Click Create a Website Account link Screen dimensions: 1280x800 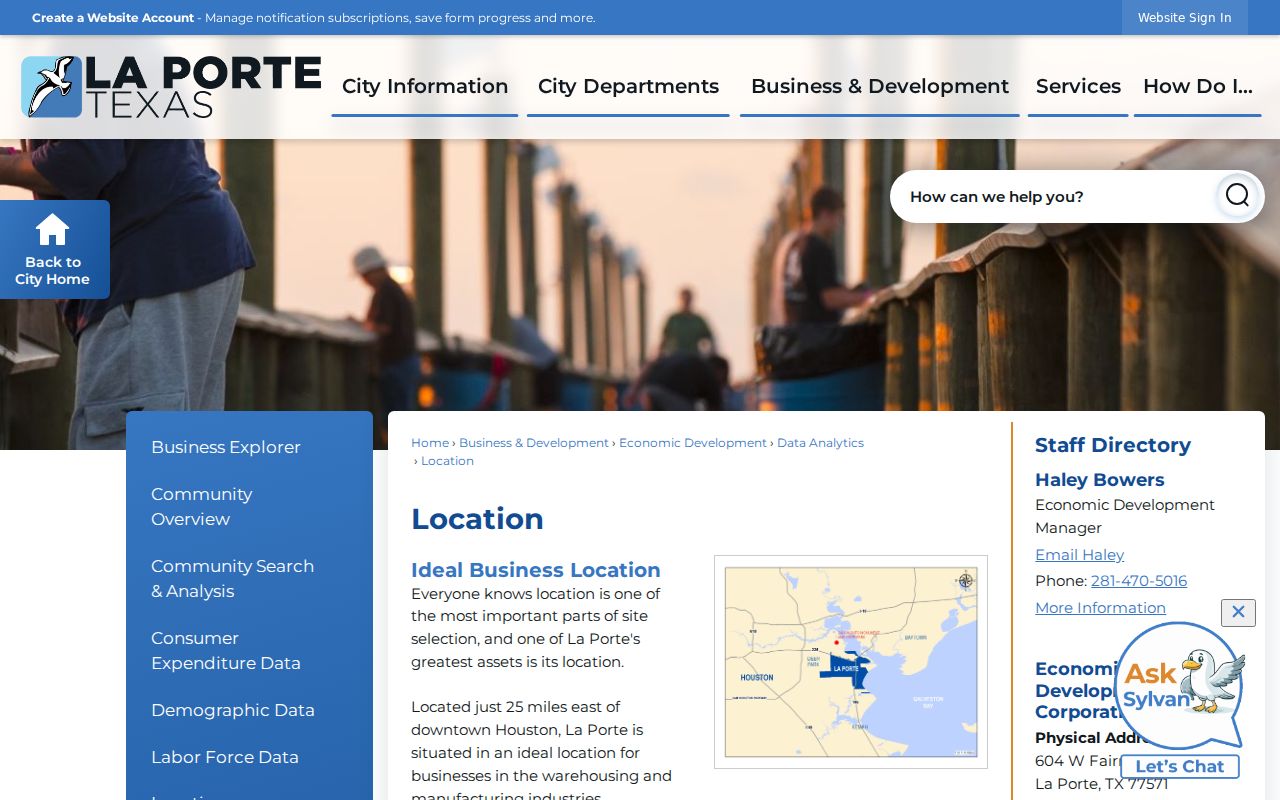[113, 18]
